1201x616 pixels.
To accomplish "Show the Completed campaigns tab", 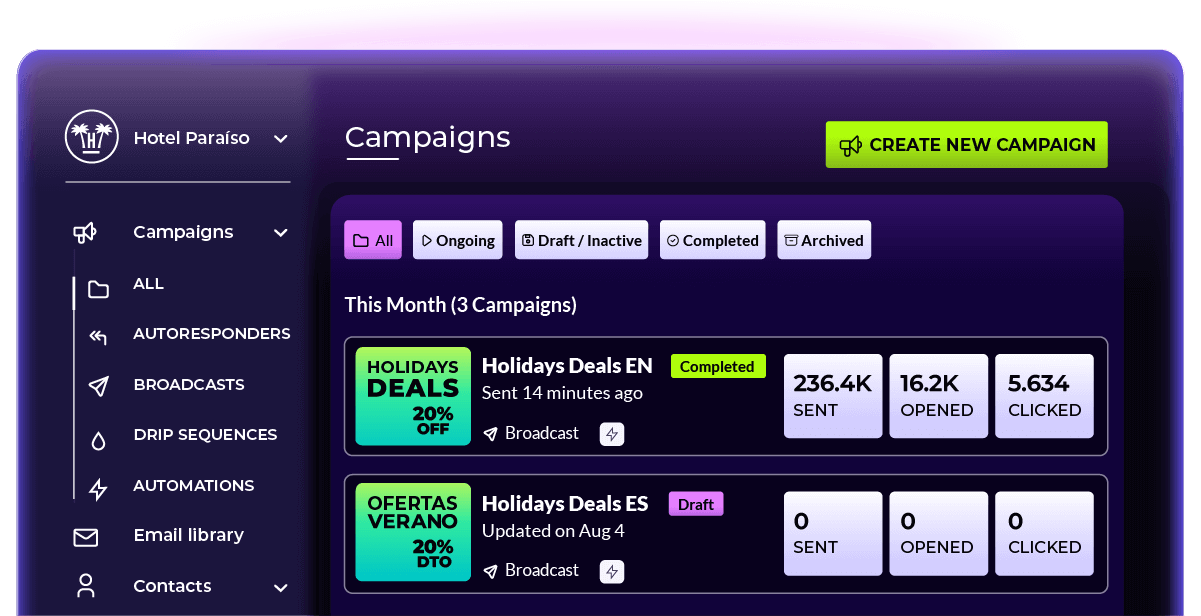I will (x=712, y=240).
